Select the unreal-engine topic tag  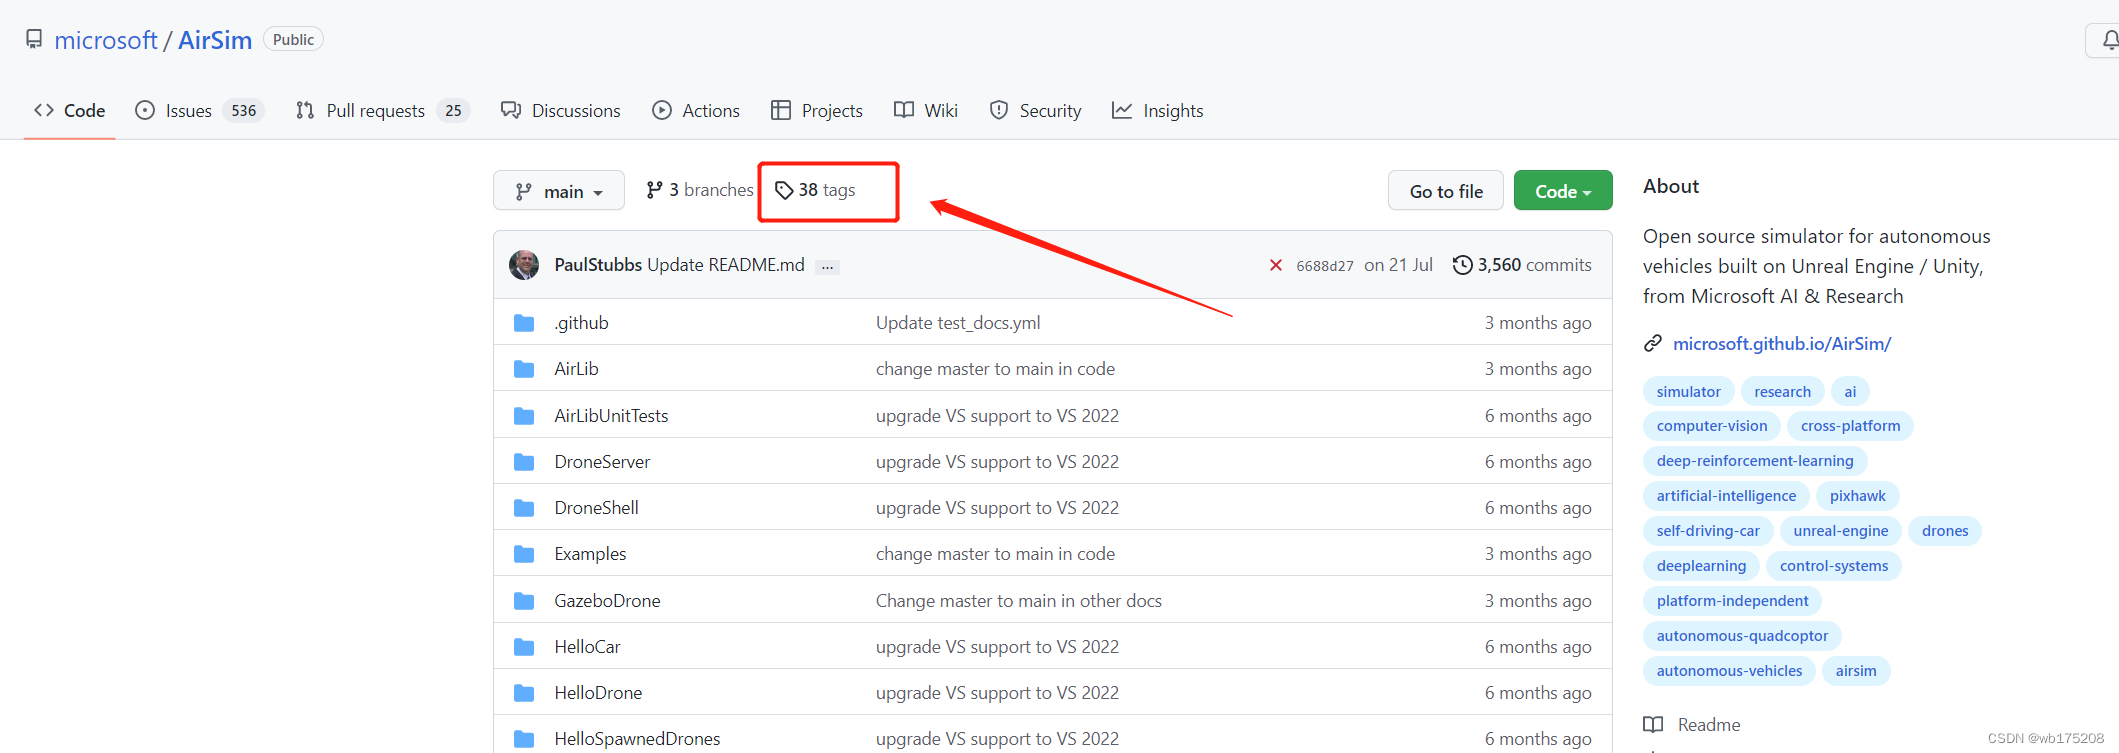(x=1840, y=531)
